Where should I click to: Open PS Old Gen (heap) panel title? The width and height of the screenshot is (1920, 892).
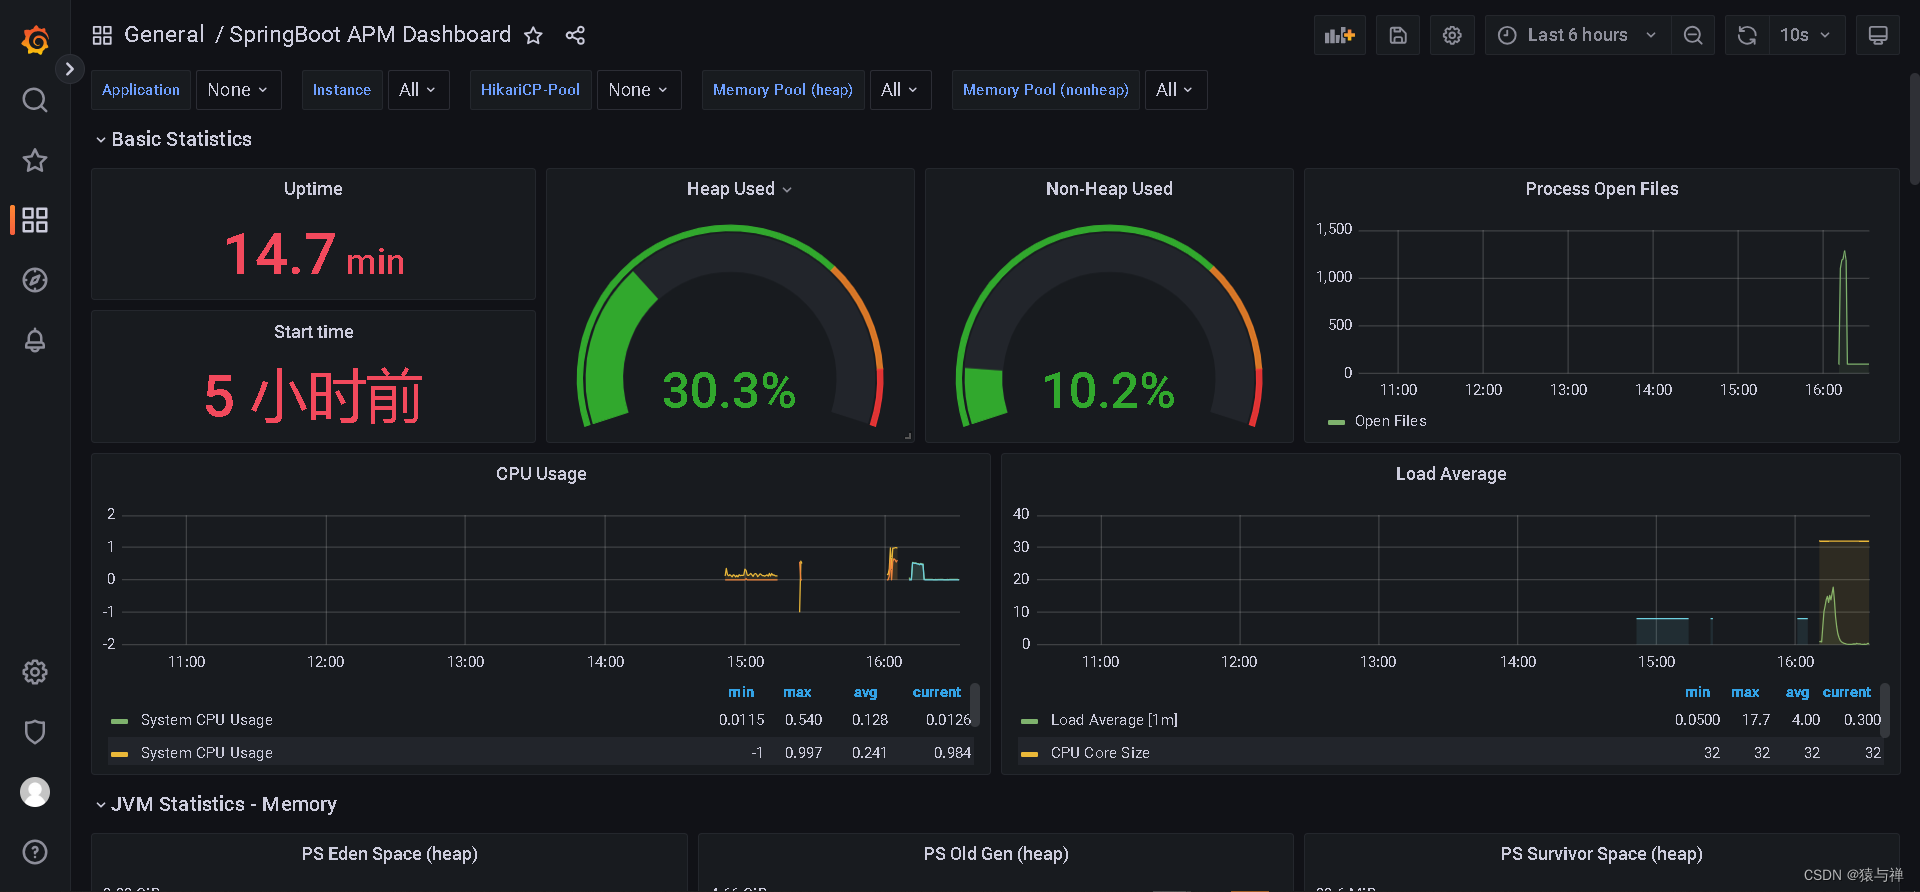(996, 854)
